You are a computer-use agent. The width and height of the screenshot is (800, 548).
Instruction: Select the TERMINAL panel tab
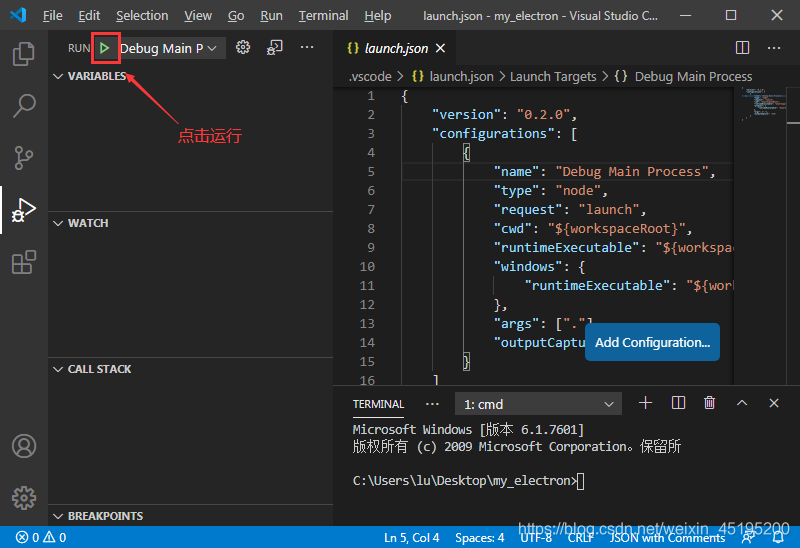pos(378,404)
